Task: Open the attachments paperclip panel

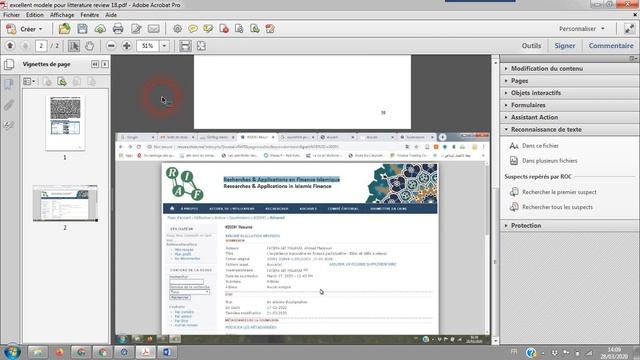Action: click(x=9, y=105)
